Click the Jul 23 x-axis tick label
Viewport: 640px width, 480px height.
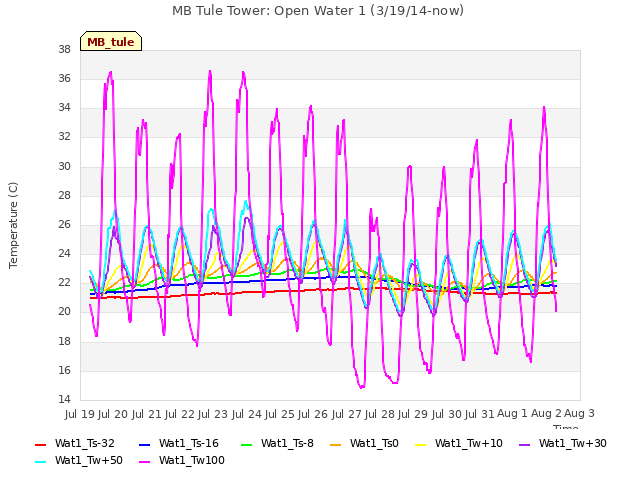(213, 414)
